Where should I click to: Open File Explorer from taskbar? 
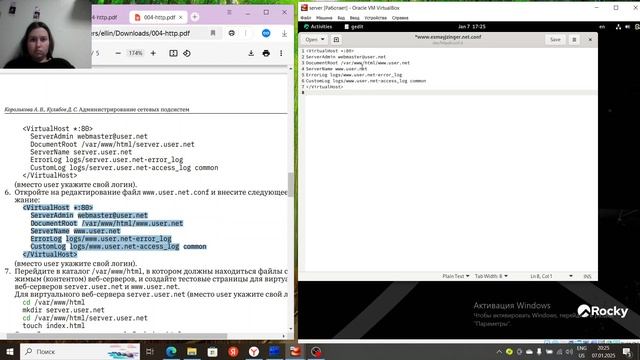tap(192, 351)
